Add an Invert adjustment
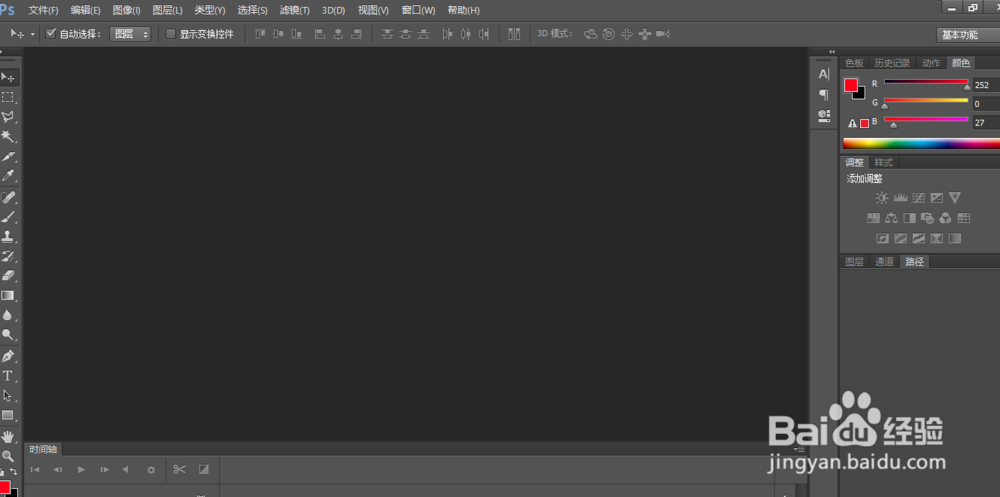The height and width of the screenshot is (497, 1000). point(883,239)
